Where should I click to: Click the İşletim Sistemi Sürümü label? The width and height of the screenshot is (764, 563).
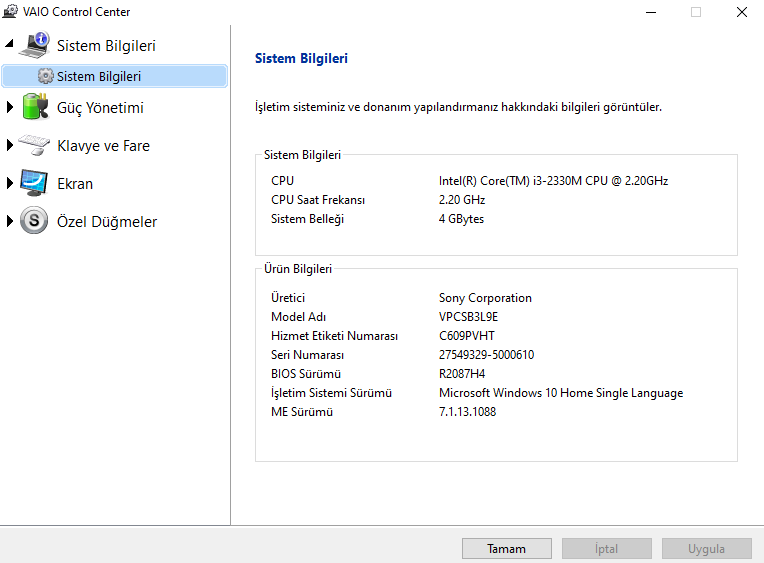tap(331, 393)
